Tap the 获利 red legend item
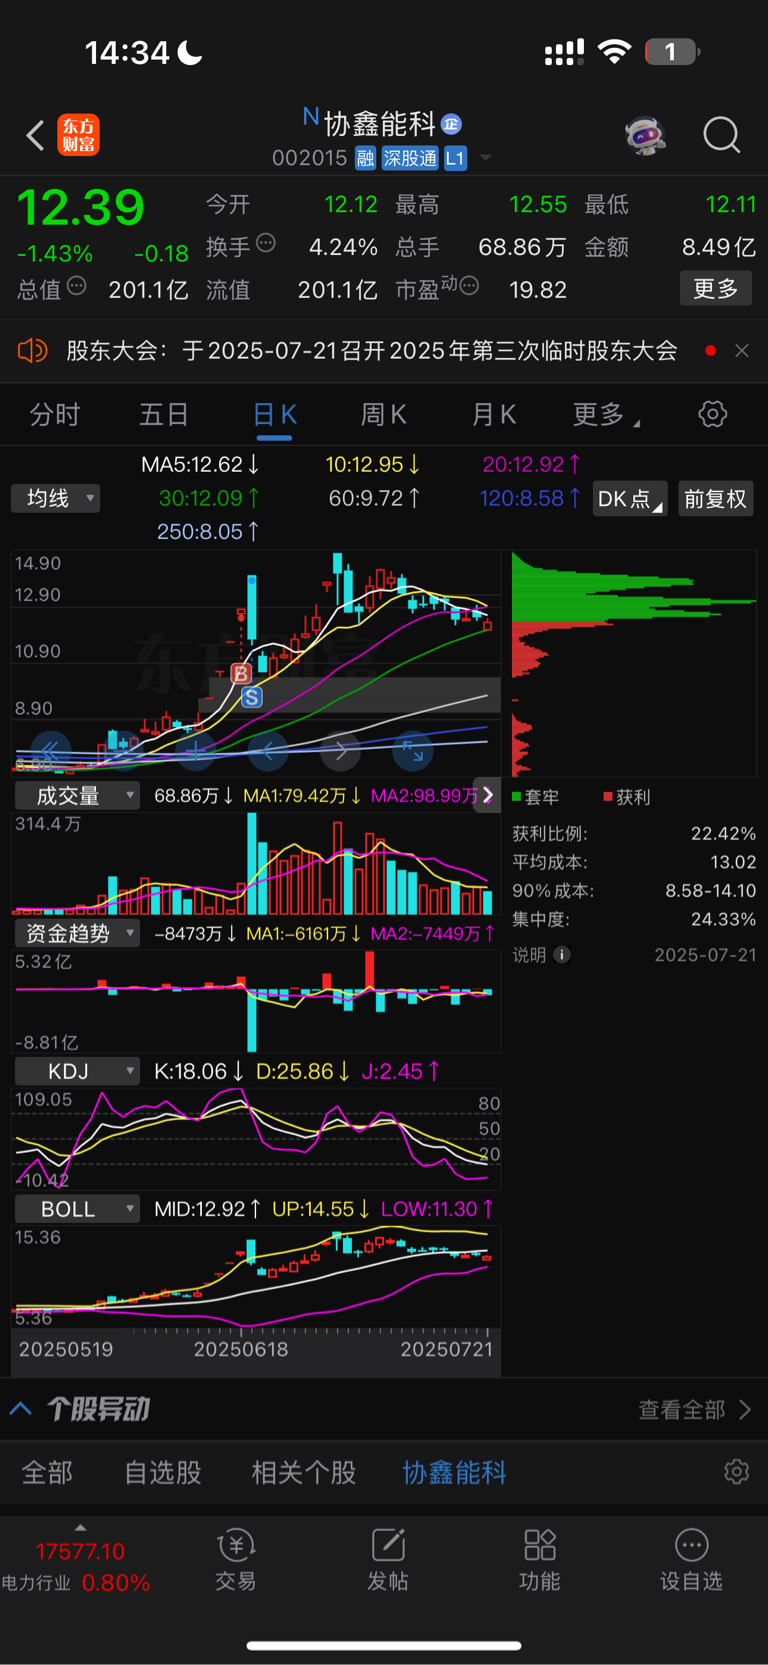 tap(627, 797)
